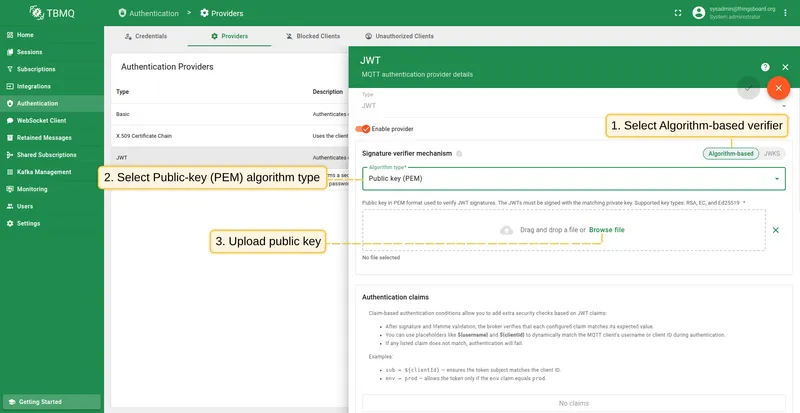Select the Users icon in sidebar
800x413 pixels.
10,206
